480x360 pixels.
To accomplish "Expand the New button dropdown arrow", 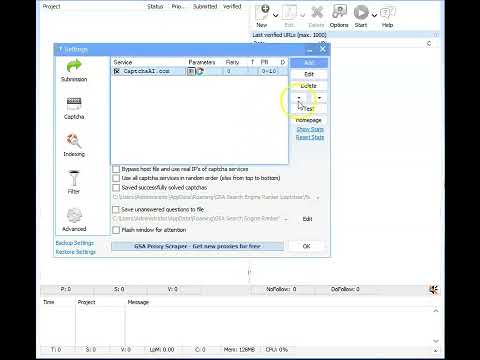I will [x=276, y=15].
